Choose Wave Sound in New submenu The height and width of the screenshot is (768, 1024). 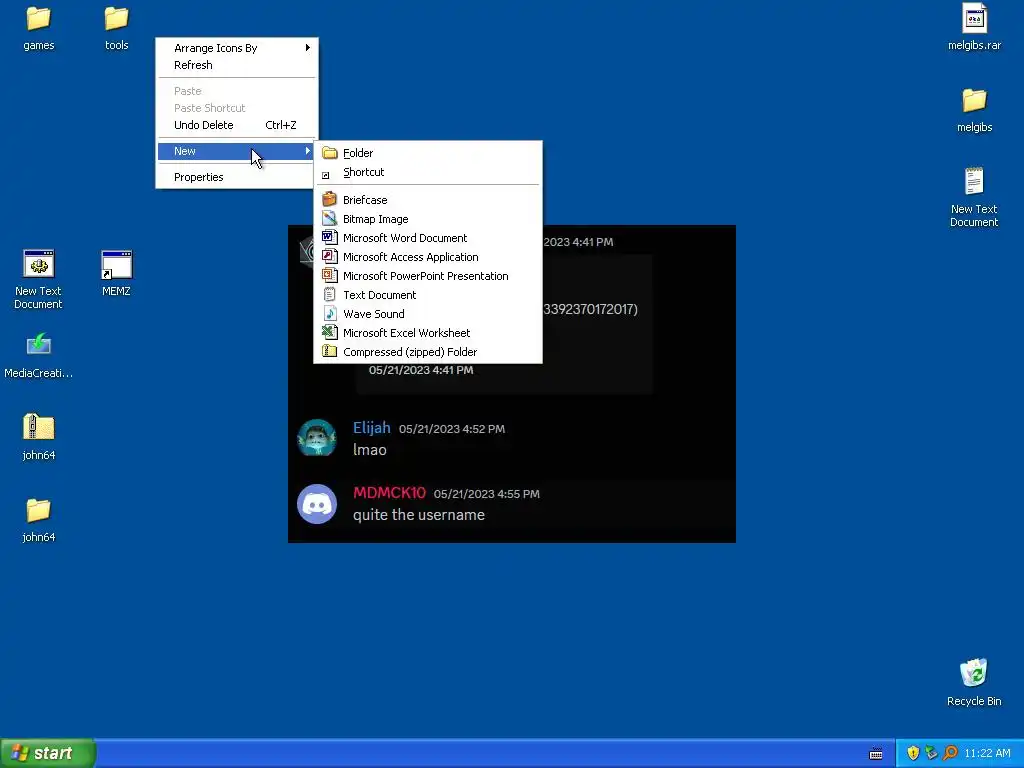(428, 313)
